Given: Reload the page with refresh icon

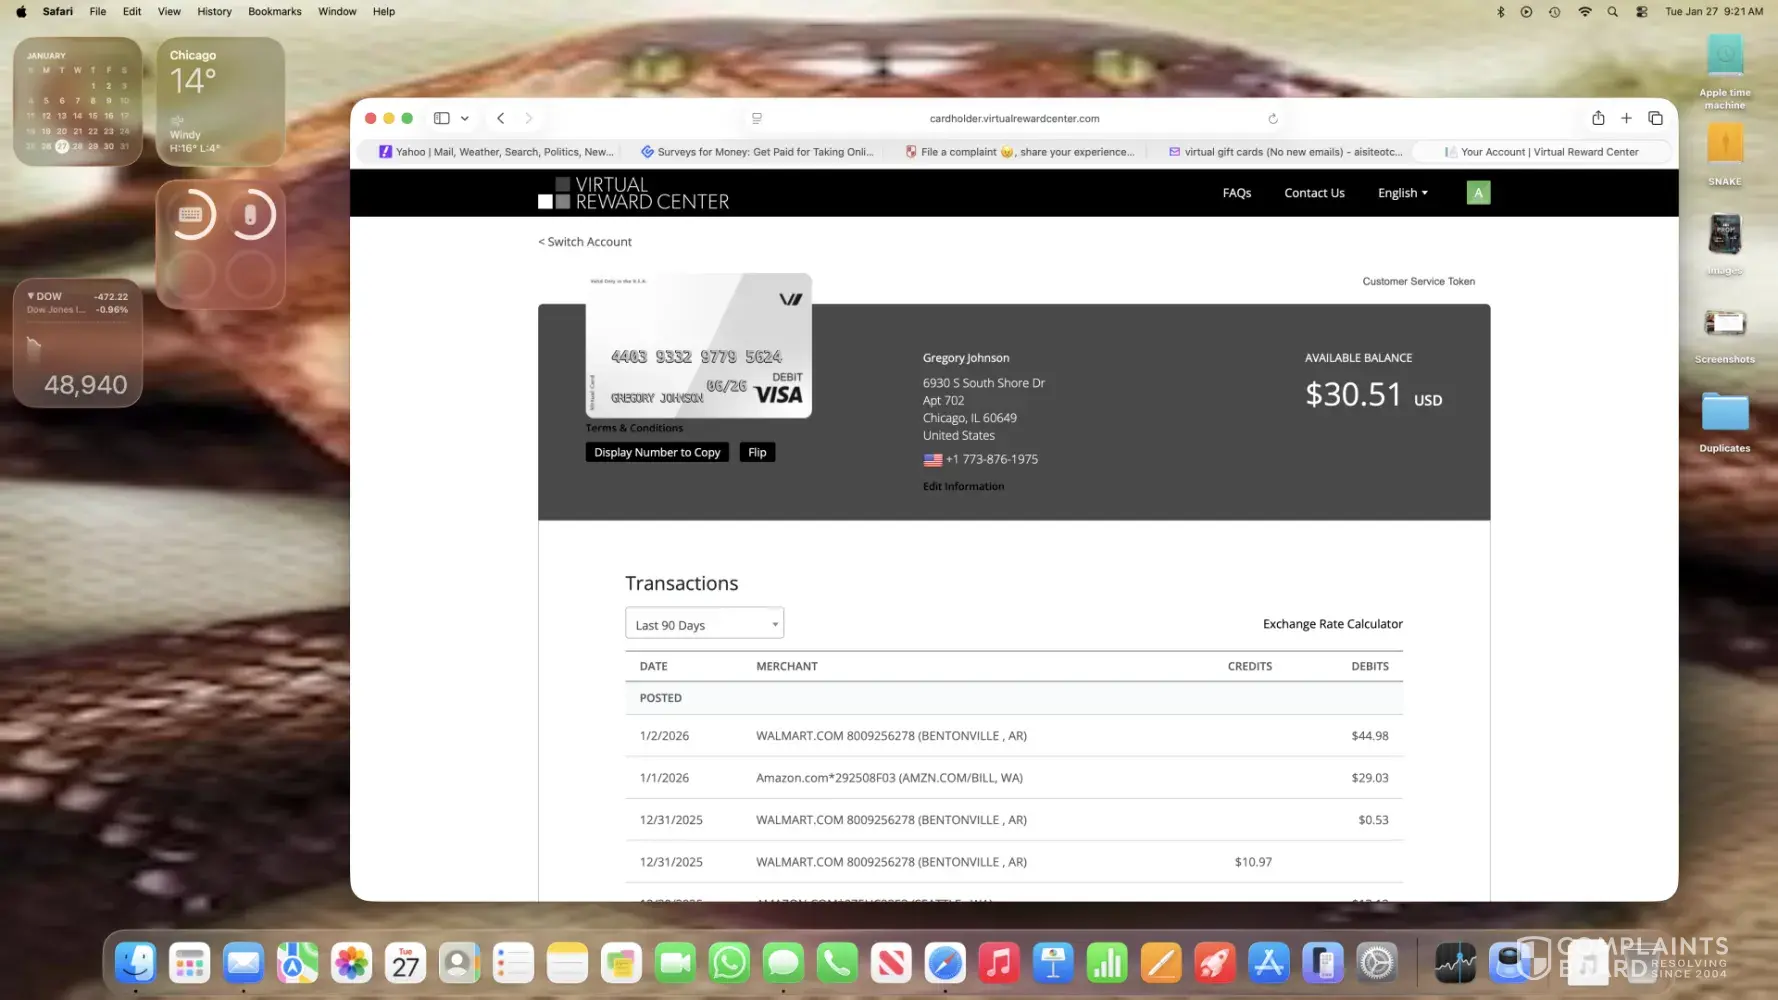Looking at the screenshot, I should pyautogui.click(x=1273, y=119).
